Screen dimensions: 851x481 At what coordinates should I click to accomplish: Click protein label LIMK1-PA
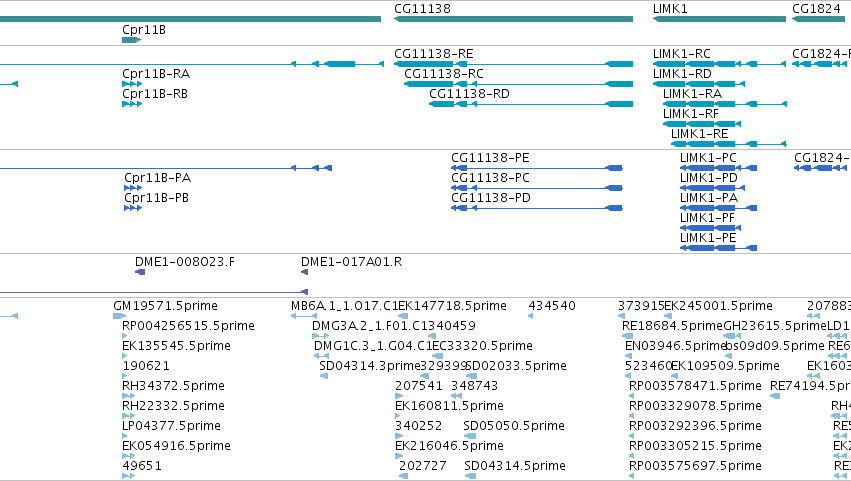[x=709, y=198]
